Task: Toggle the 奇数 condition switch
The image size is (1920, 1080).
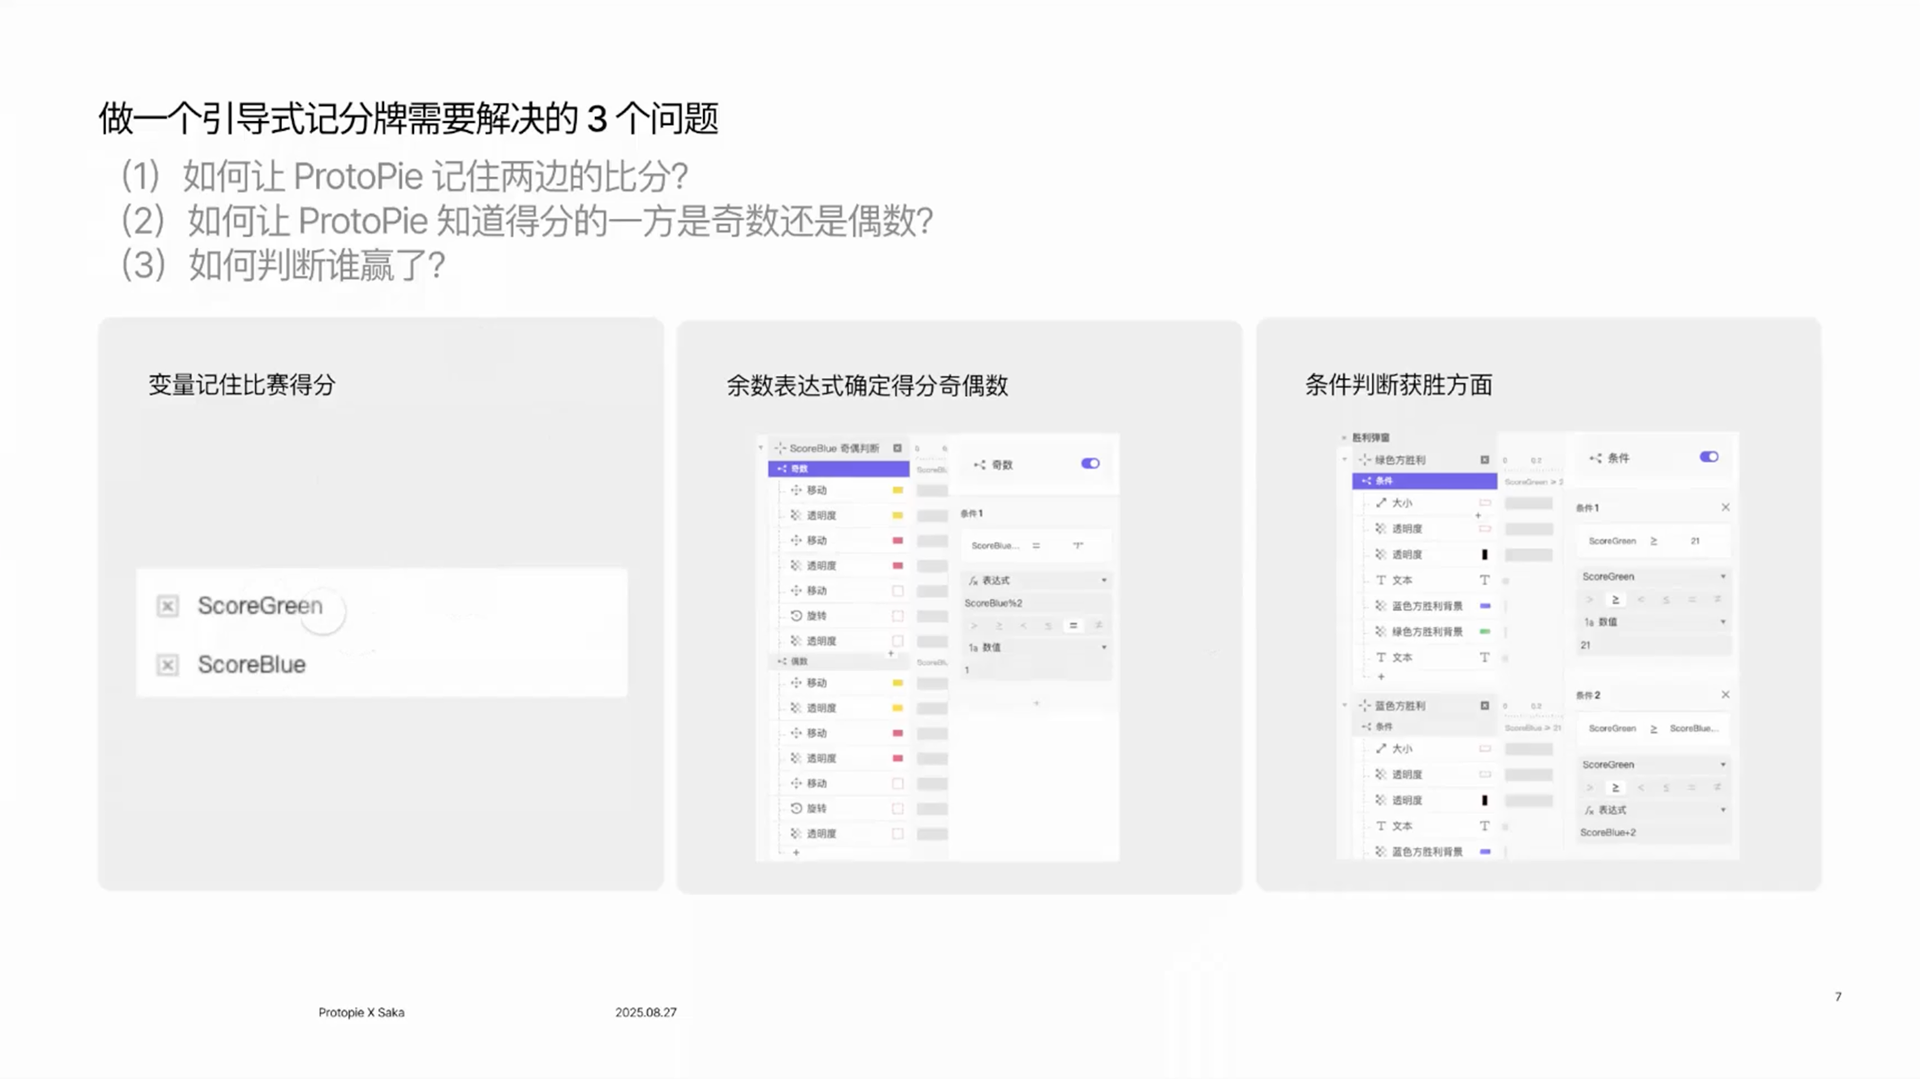Action: point(1090,464)
